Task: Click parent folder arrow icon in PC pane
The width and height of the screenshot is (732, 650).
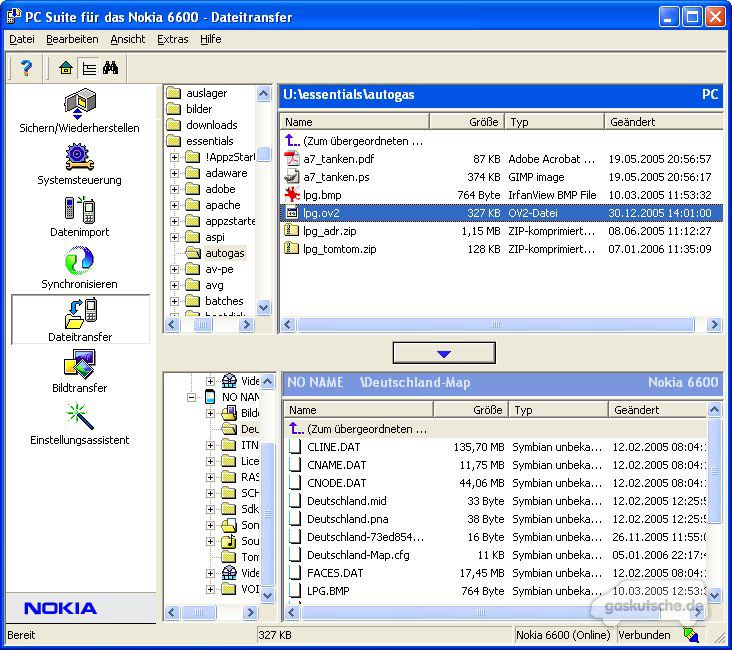Action: coord(292,141)
